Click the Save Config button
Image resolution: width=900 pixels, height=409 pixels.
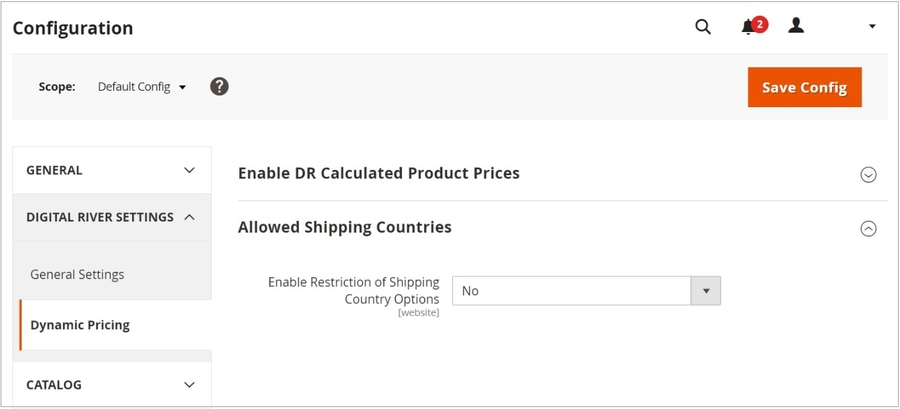point(804,87)
